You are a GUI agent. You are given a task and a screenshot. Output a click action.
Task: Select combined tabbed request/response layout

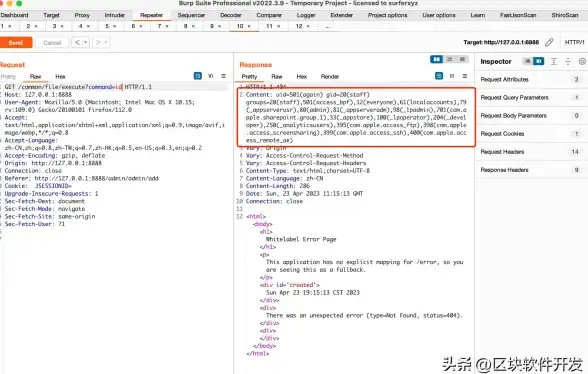pyautogui.click(x=462, y=59)
